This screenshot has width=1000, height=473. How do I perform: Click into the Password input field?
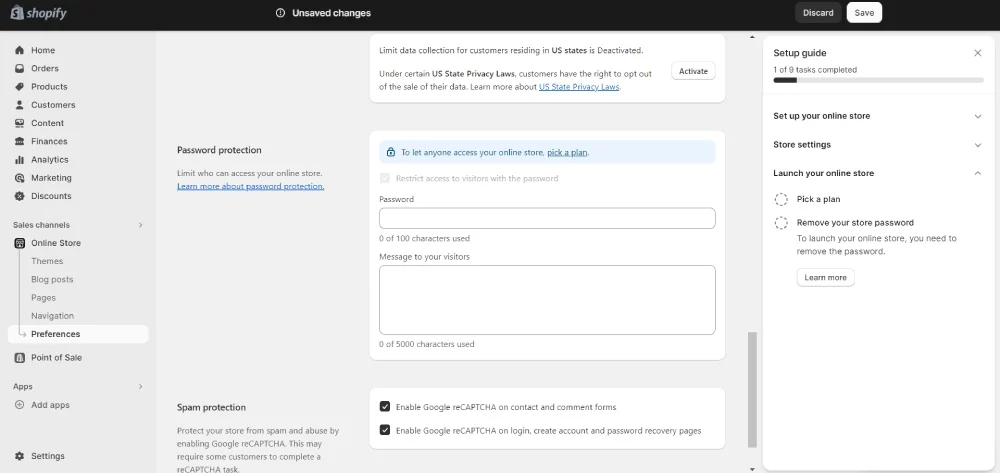click(547, 218)
